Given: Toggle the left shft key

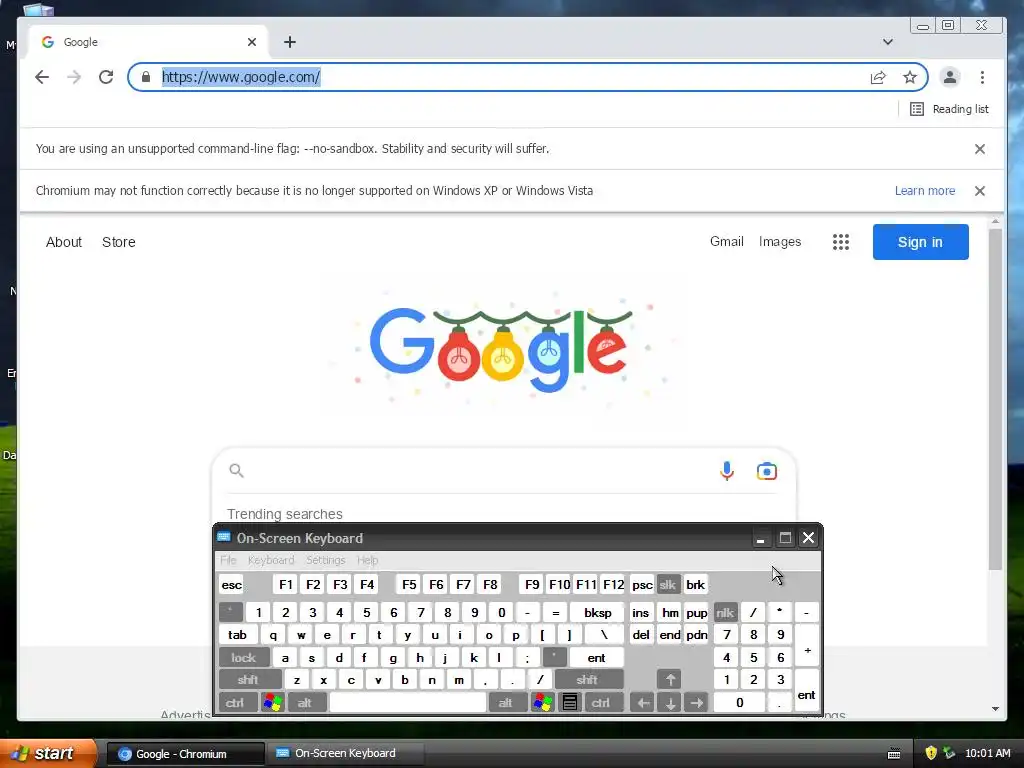Looking at the screenshot, I should click(248, 680).
